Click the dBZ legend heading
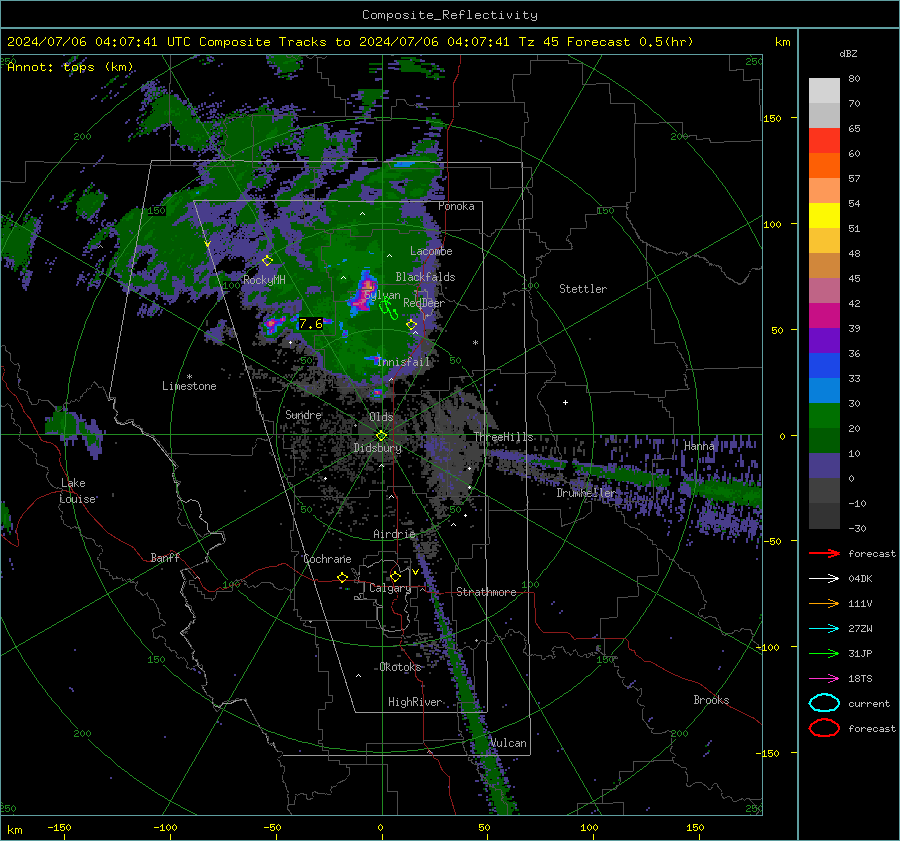 [848, 54]
